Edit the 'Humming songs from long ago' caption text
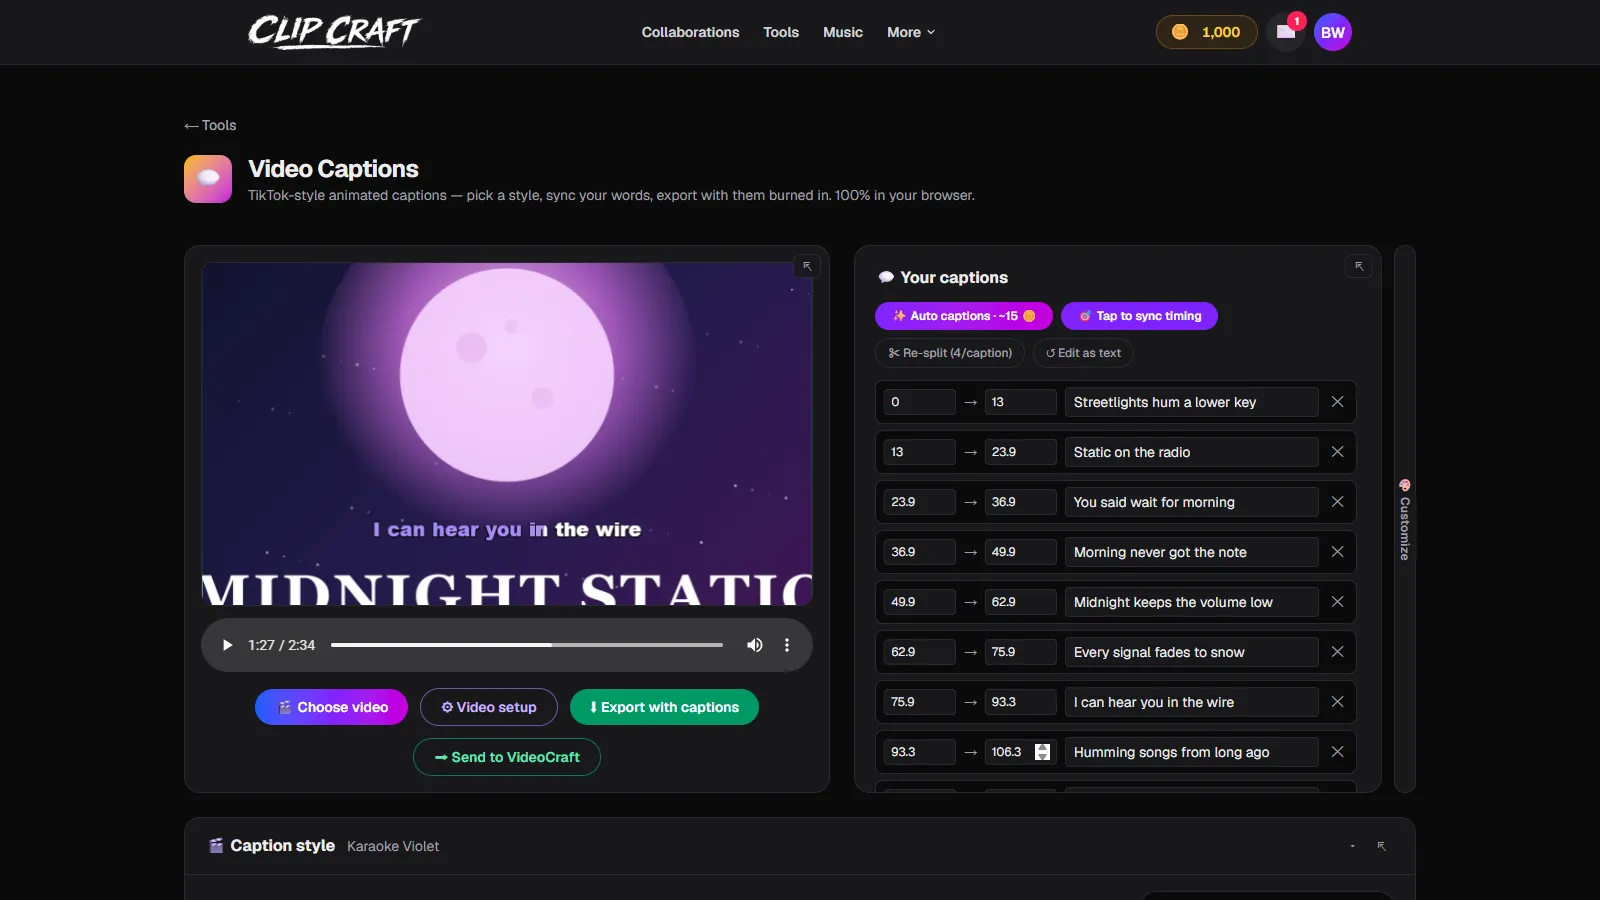Viewport: 1600px width, 900px height. tap(1191, 752)
